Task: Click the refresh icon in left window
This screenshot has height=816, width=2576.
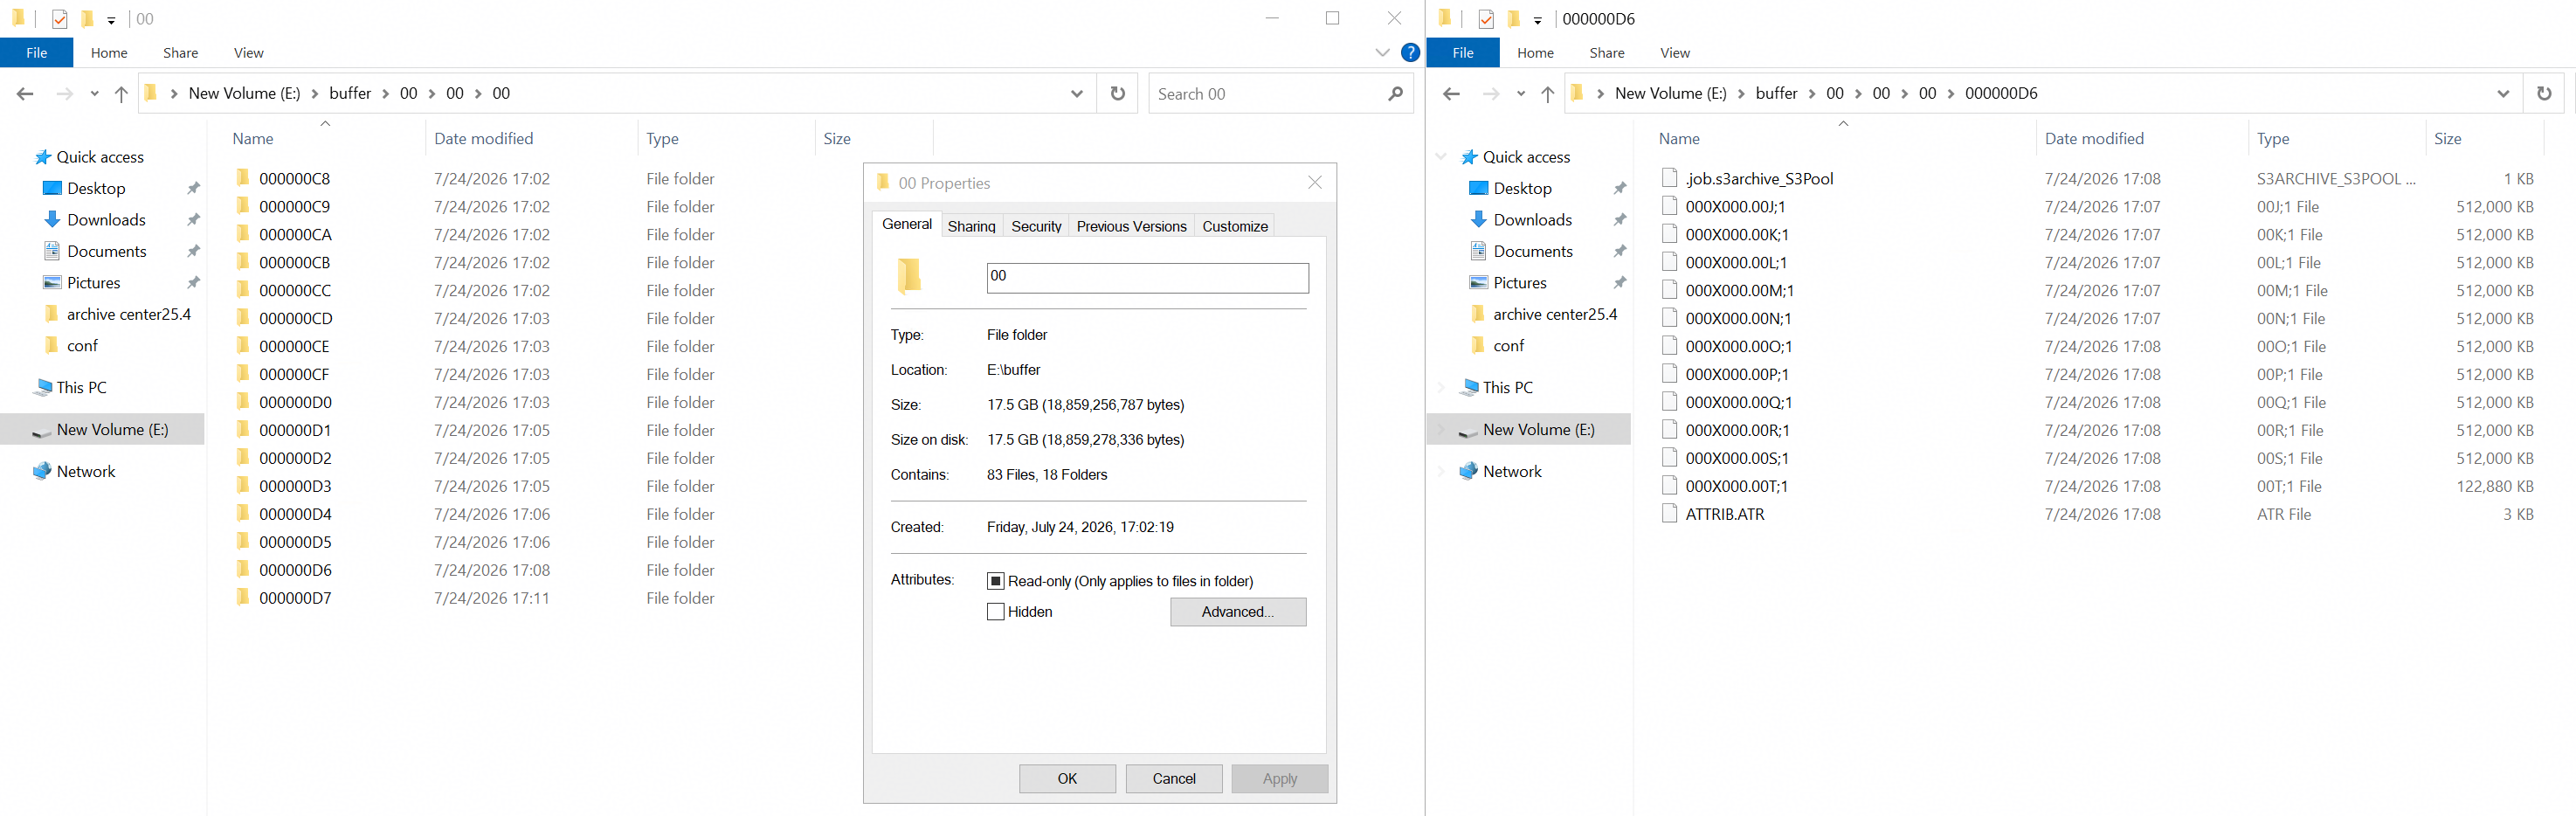Action: pyautogui.click(x=1118, y=93)
